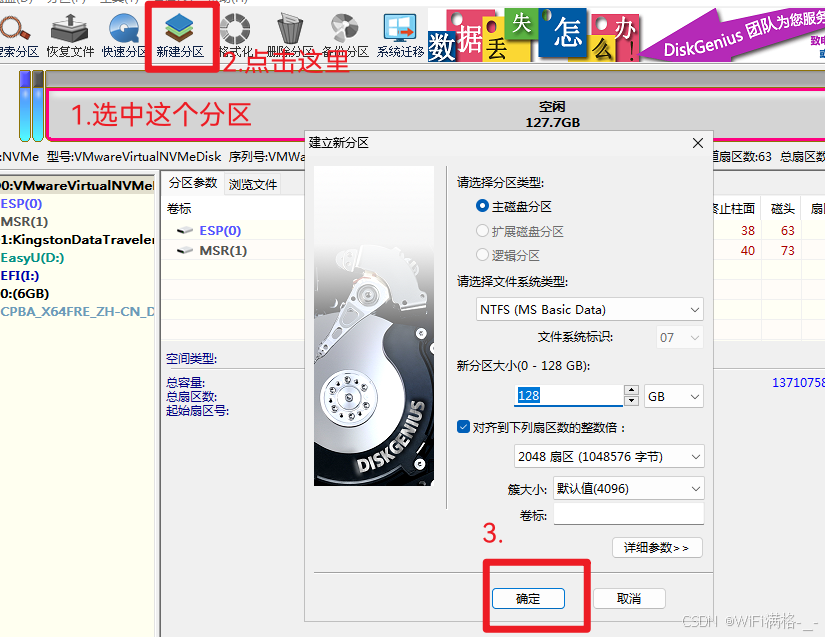Select VMwareVirtualNVMe disk in the tree
This screenshot has height=637, width=825.
[x=77, y=185]
